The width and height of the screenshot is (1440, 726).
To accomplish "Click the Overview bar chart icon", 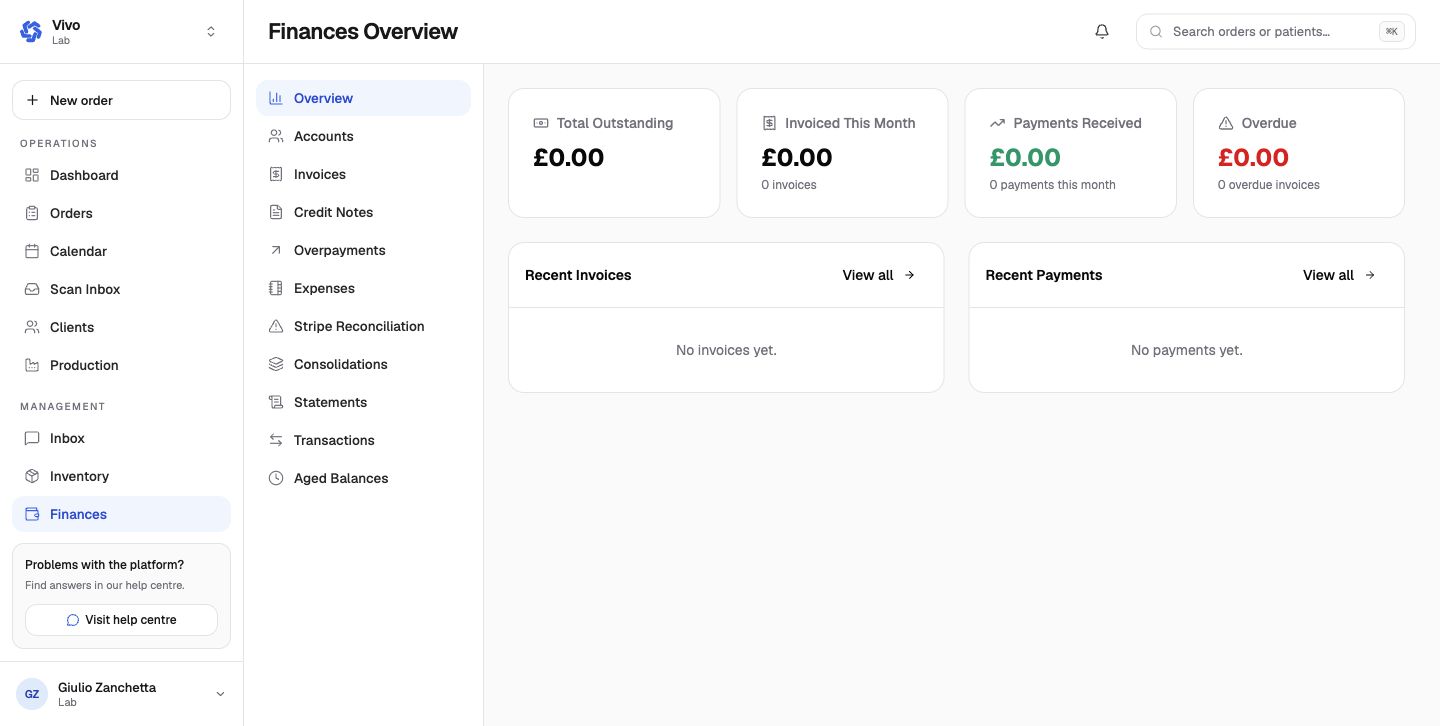I will click(x=276, y=98).
